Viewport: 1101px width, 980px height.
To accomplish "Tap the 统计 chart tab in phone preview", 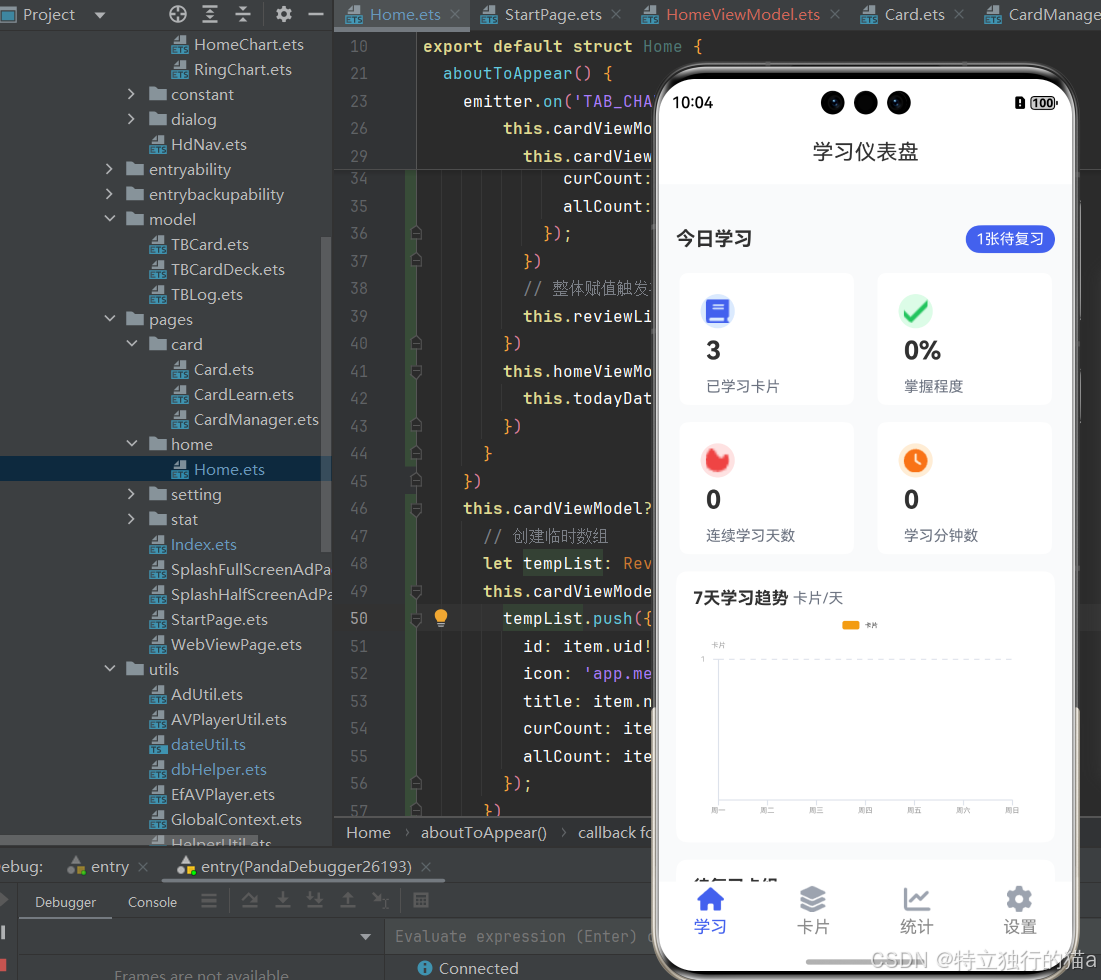I will click(916, 911).
